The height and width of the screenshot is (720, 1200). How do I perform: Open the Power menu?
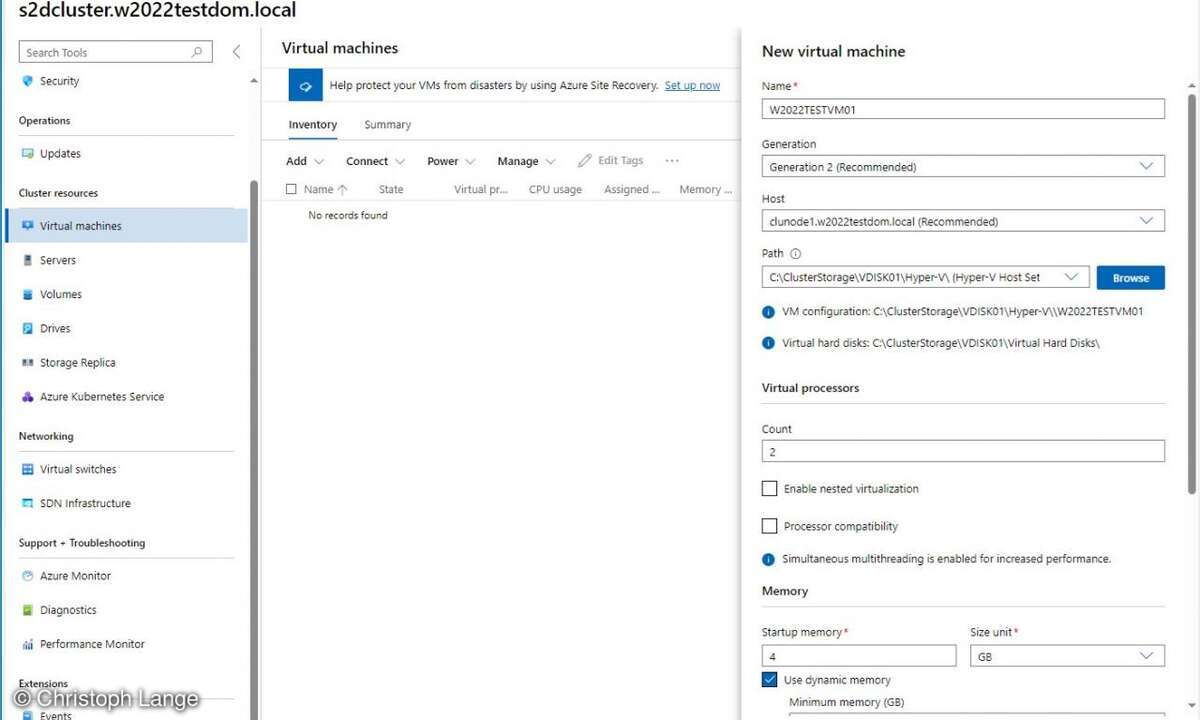[450, 161]
